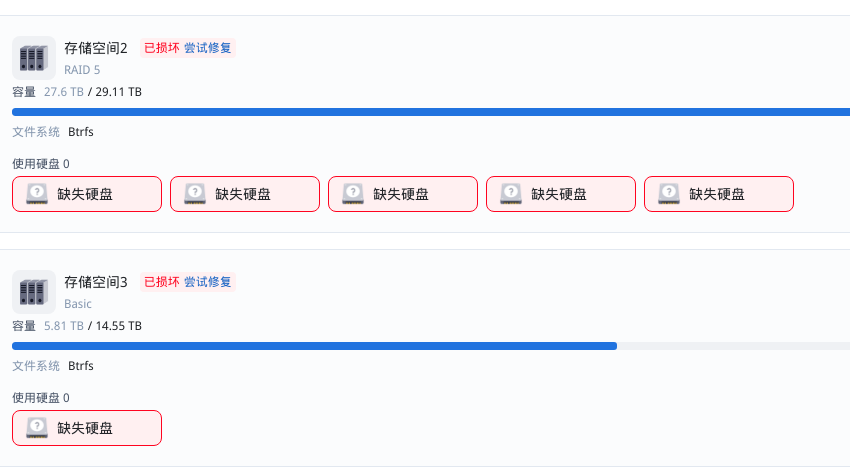Image resolution: width=850 pixels, height=475 pixels.
Task: Select the 存储空间2 title
Action: coord(96,48)
